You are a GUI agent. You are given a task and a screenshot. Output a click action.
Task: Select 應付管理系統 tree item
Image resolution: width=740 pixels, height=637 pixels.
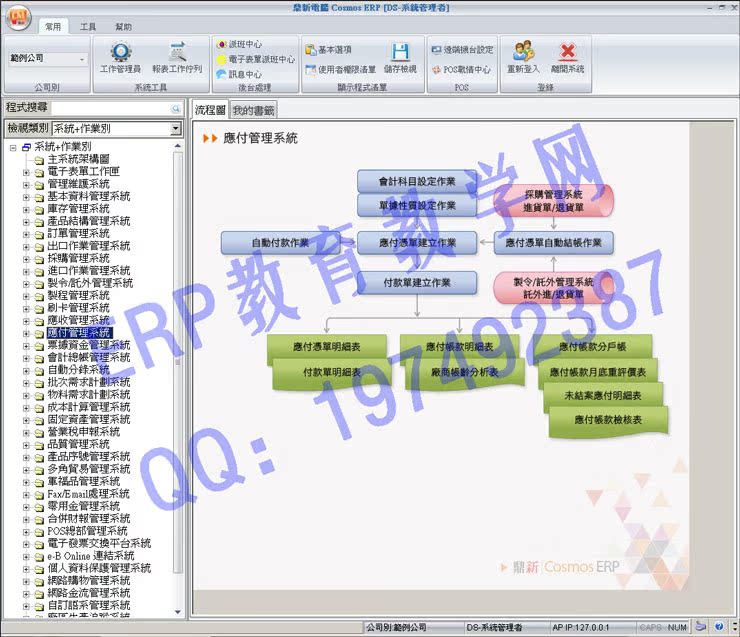tap(79, 333)
